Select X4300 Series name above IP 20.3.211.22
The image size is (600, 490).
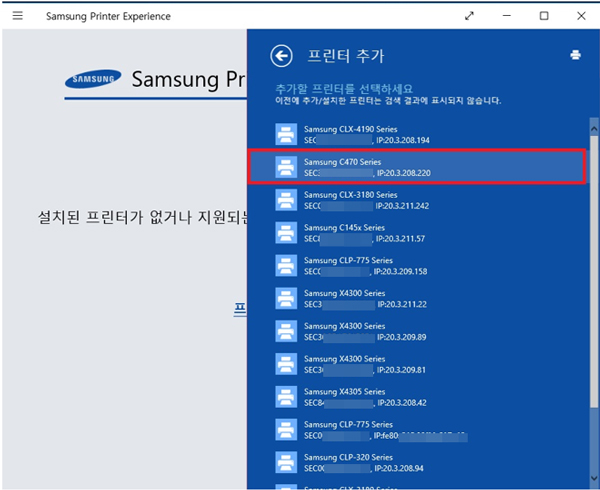click(x=344, y=293)
